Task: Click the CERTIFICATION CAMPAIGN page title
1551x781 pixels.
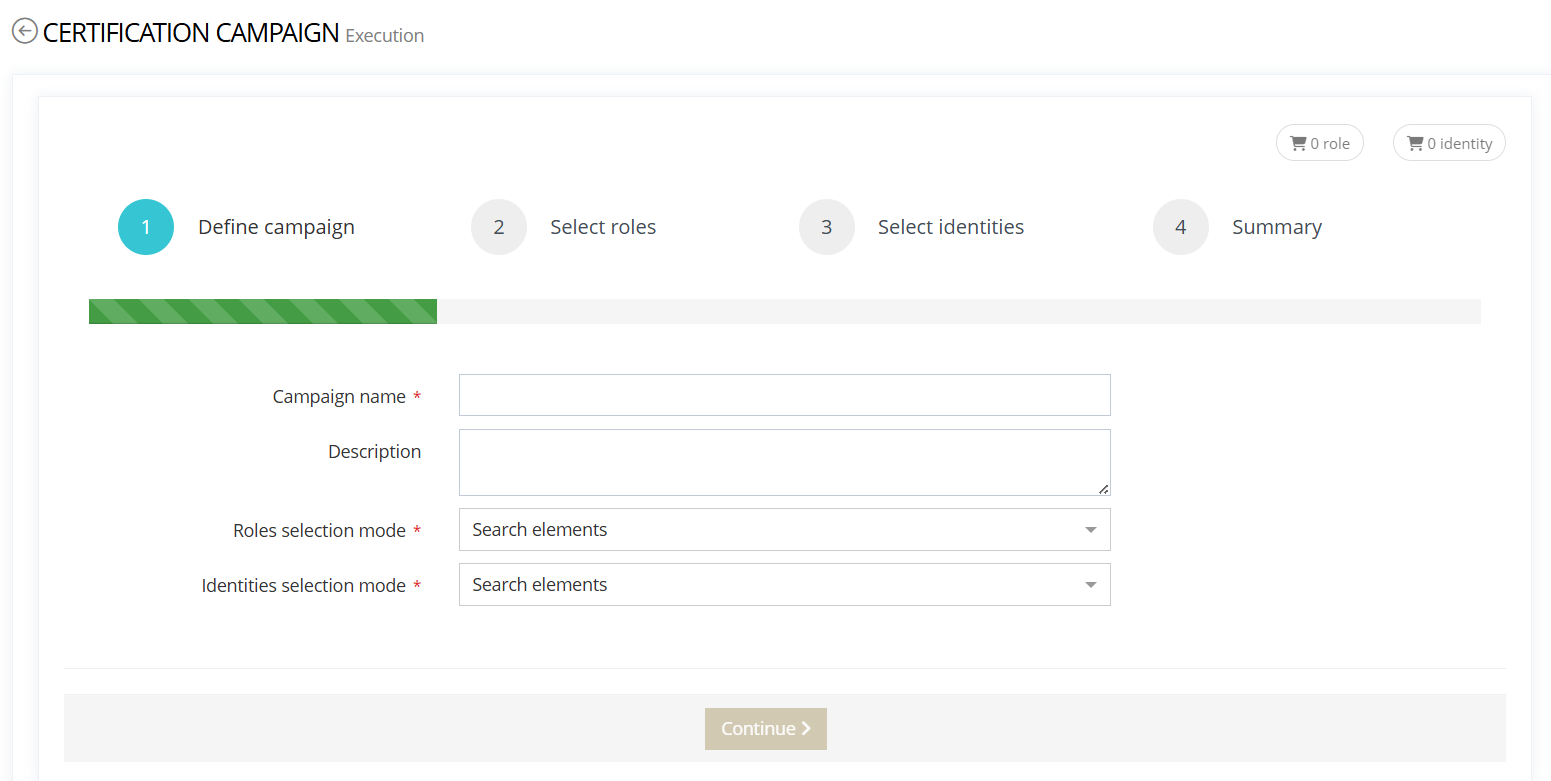Action: [x=191, y=32]
